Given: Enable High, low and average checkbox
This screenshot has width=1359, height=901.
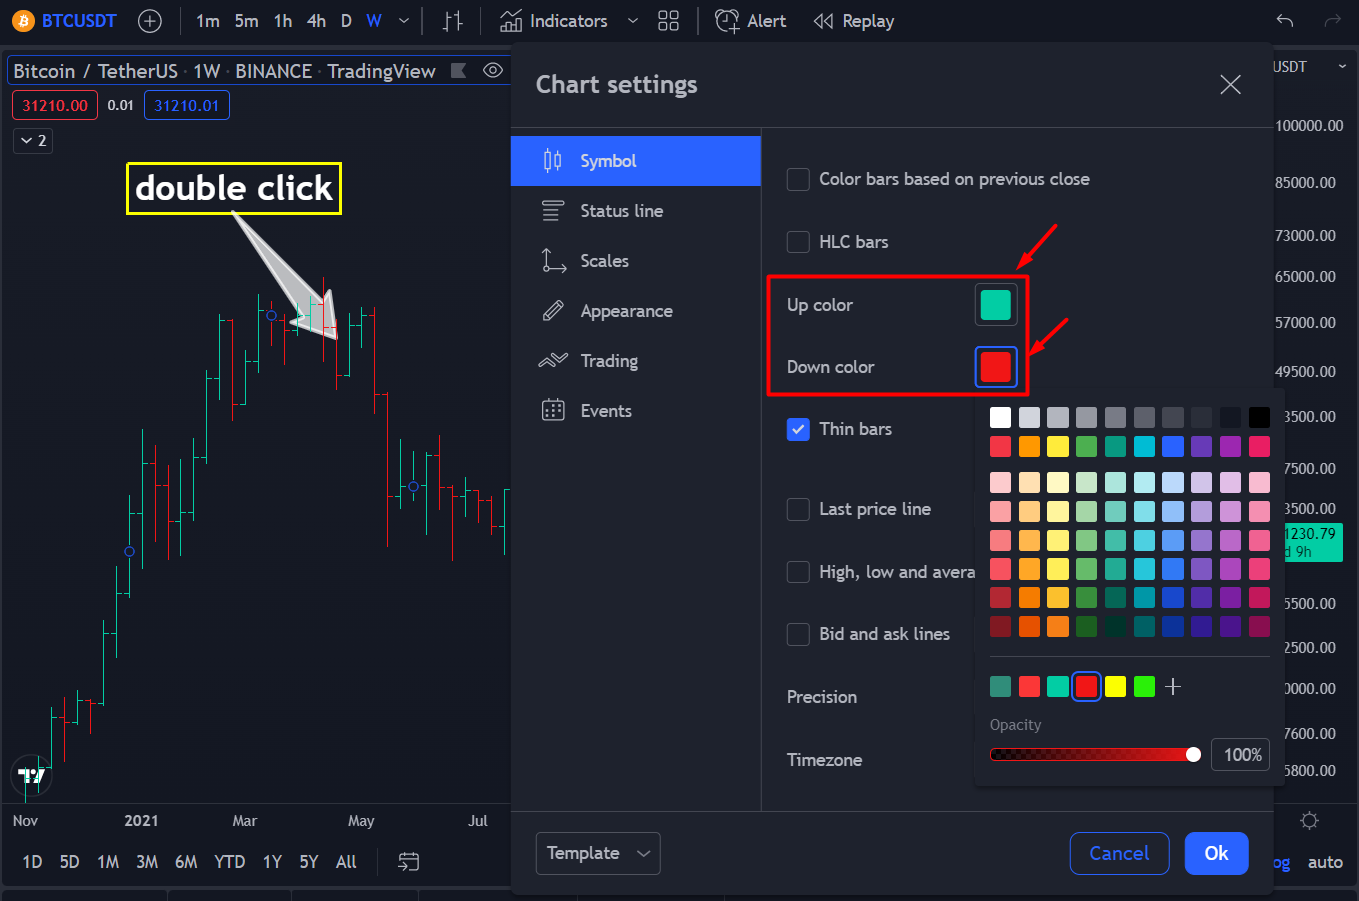Looking at the screenshot, I should coord(798,572).
